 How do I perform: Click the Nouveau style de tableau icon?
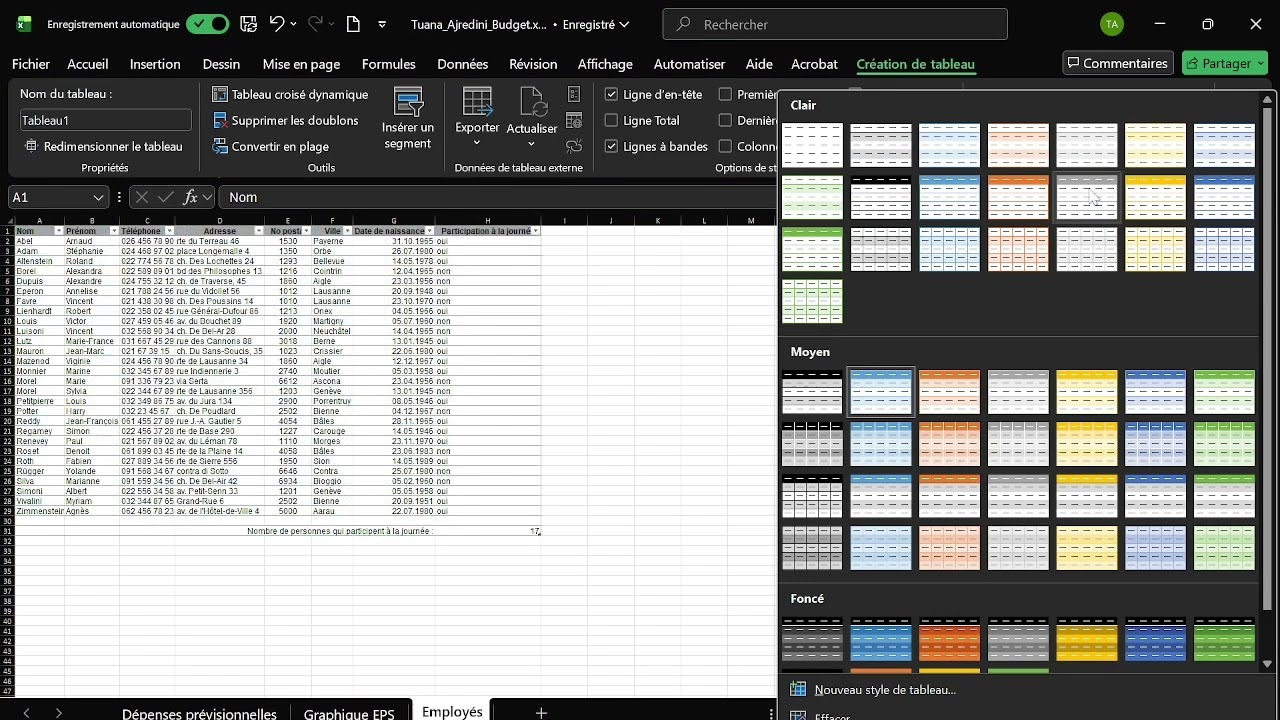pyautogui.click(x=798, y=689)
